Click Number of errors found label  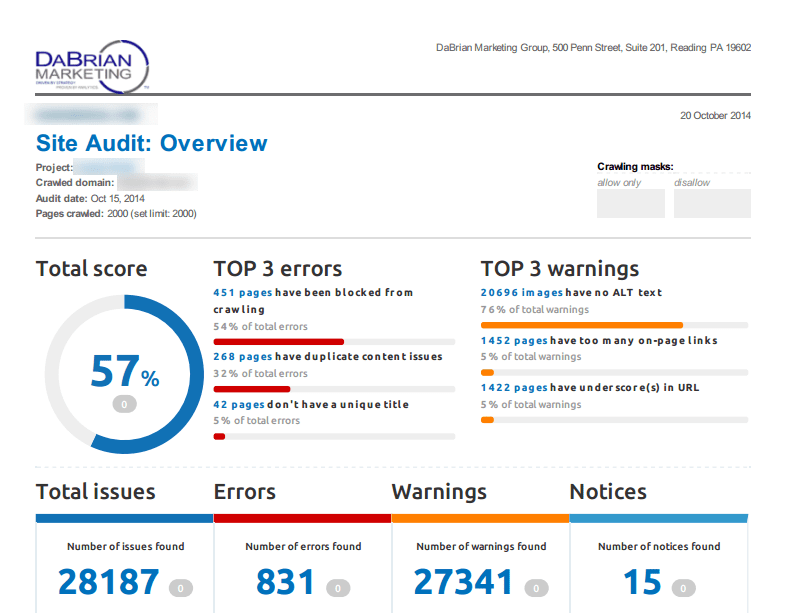pos(303,546)
